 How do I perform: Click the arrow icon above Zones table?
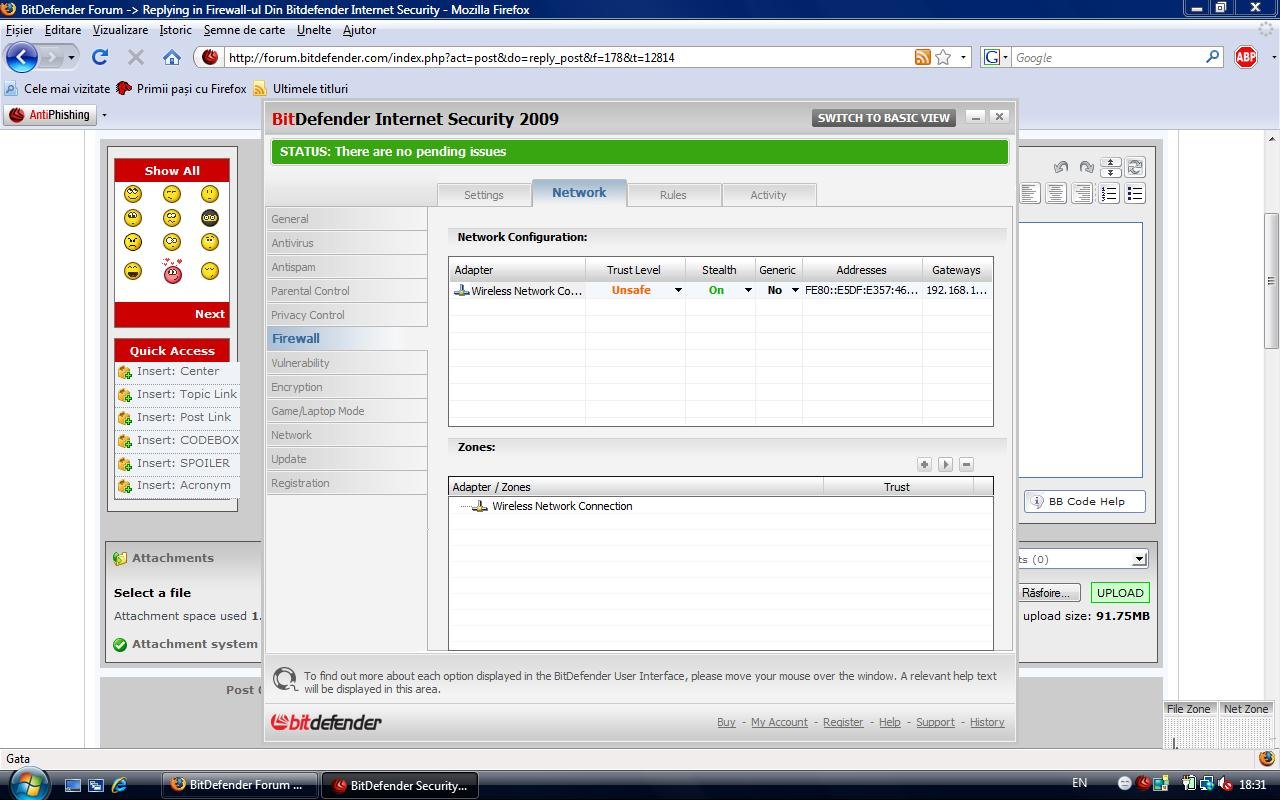coord(945,464)
